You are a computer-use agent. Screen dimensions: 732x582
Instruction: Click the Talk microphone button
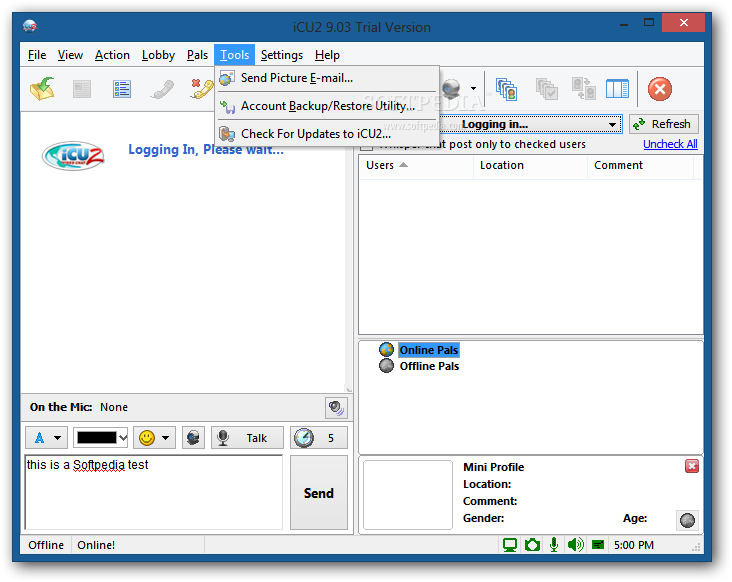247,438
